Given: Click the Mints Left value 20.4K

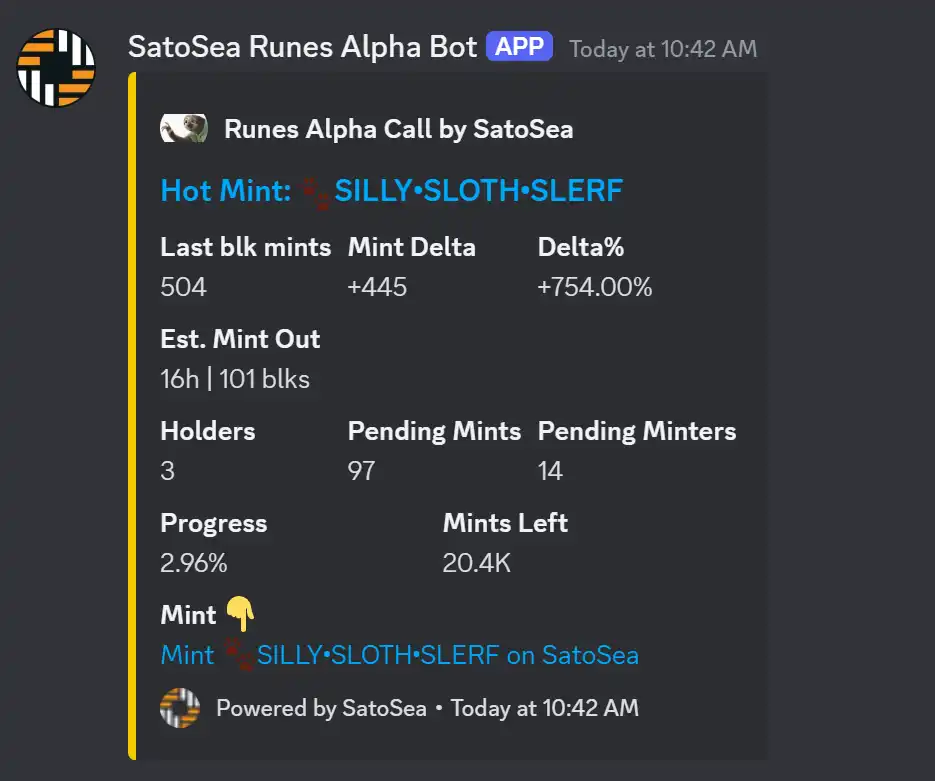Looking at the screenshot, I should pos(476,563).
